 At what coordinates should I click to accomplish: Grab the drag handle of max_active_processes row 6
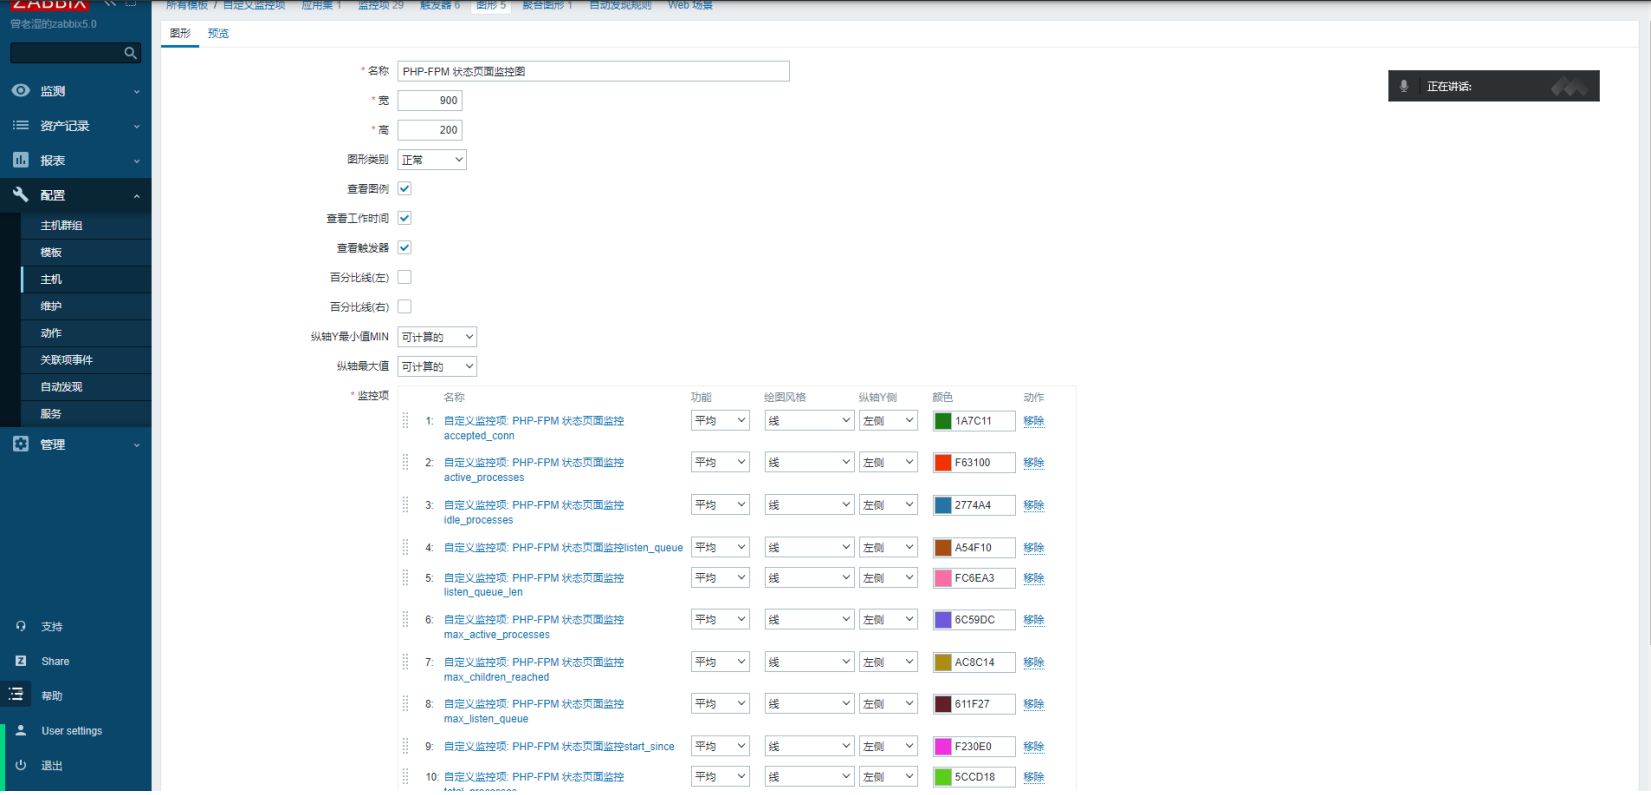405,620
